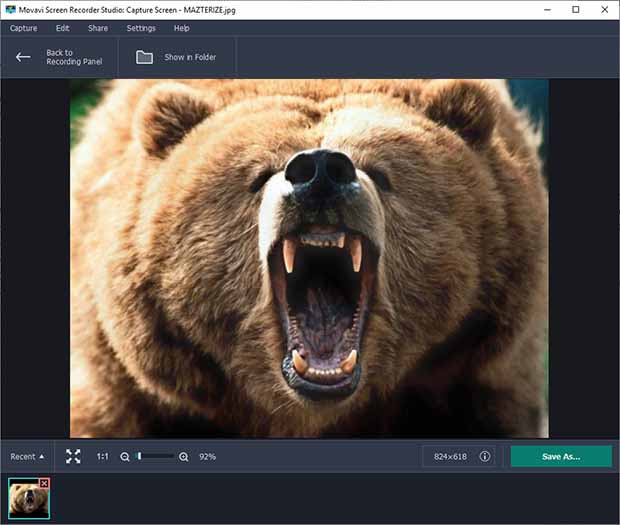Click the Save As... button
The image size is (620, 525).
tap(561, 457)
